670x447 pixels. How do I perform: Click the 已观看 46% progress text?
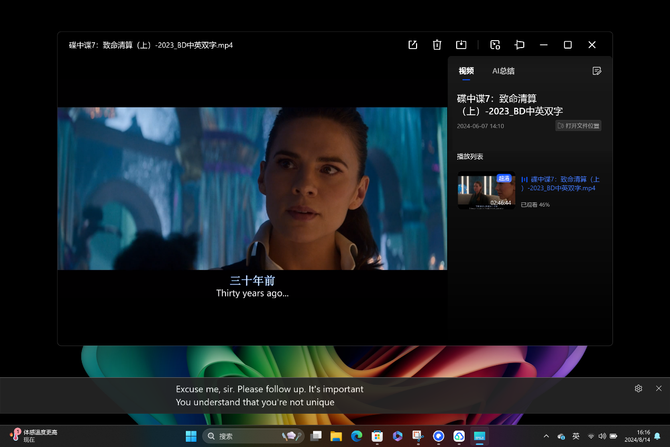(x=535, y=205)
